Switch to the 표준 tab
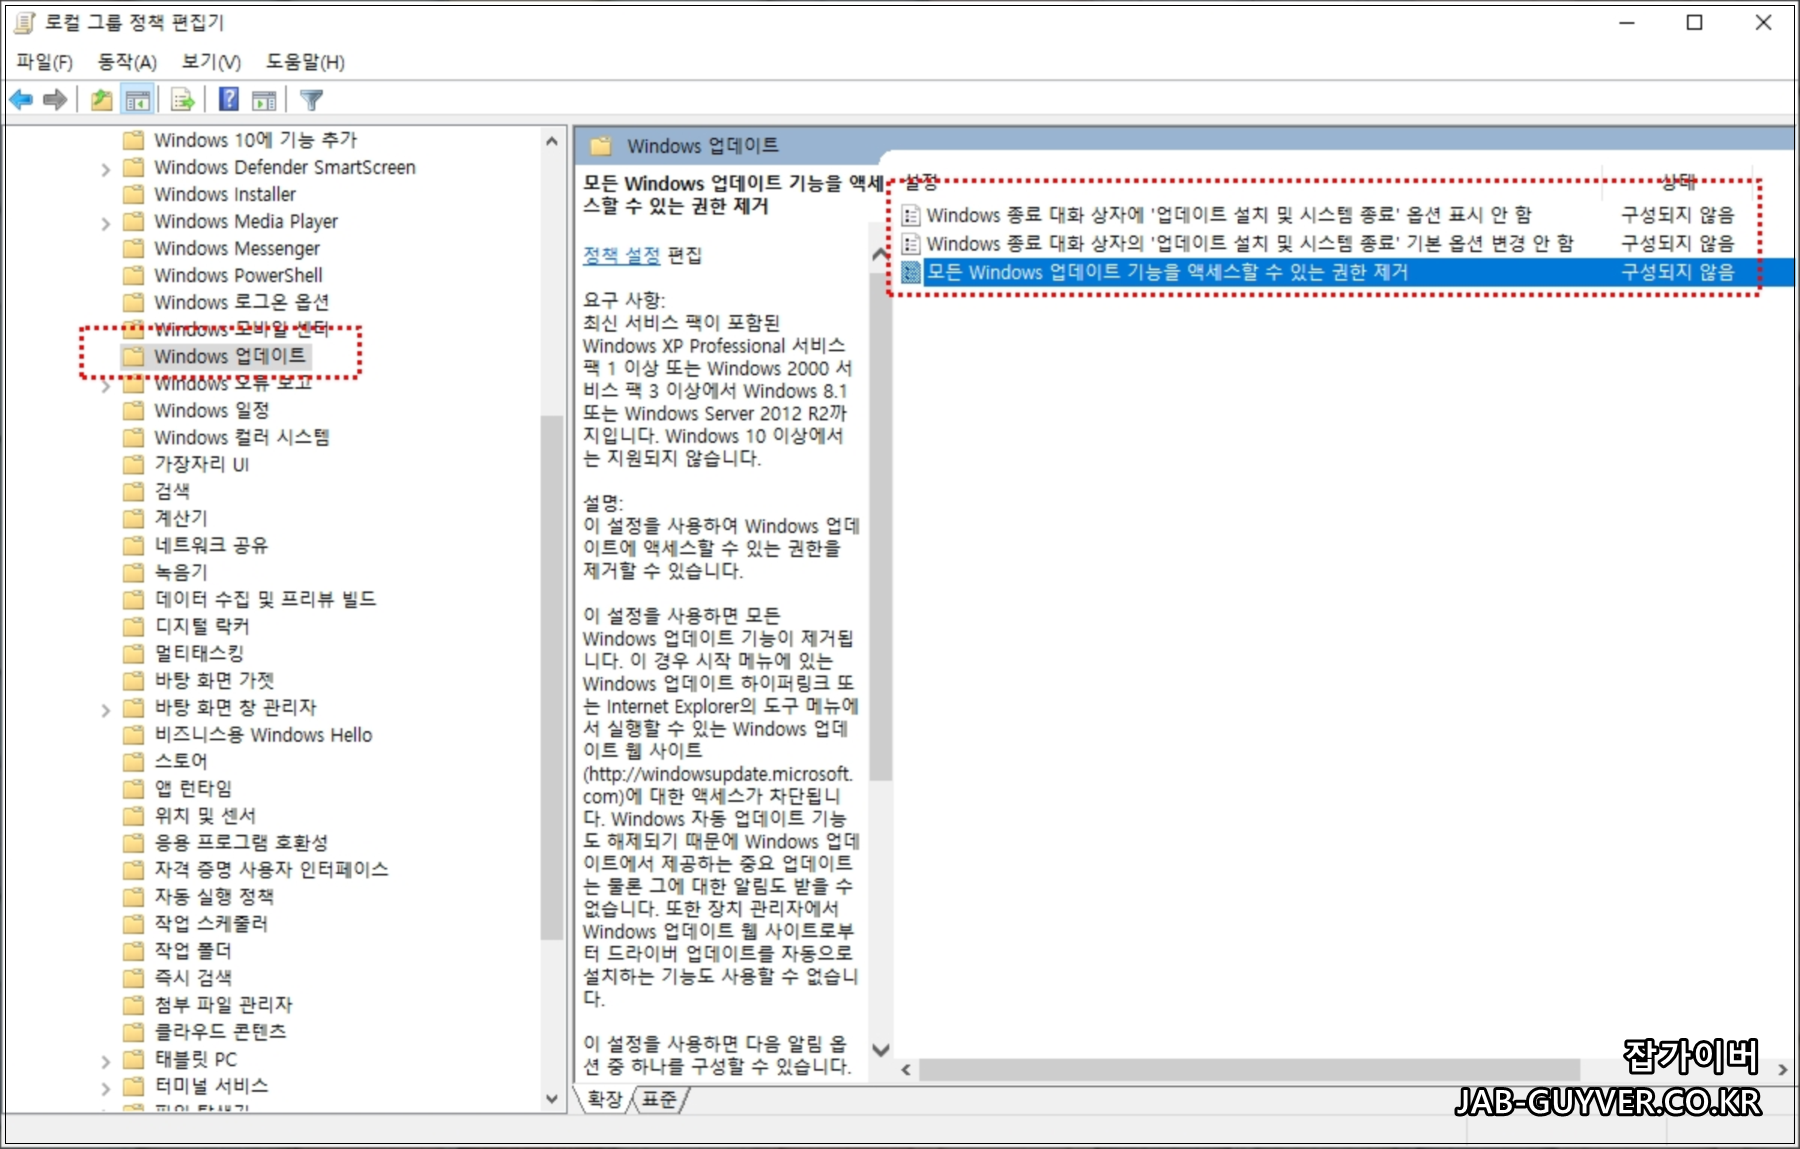 pyautogui.click(x=659, y=1100)
